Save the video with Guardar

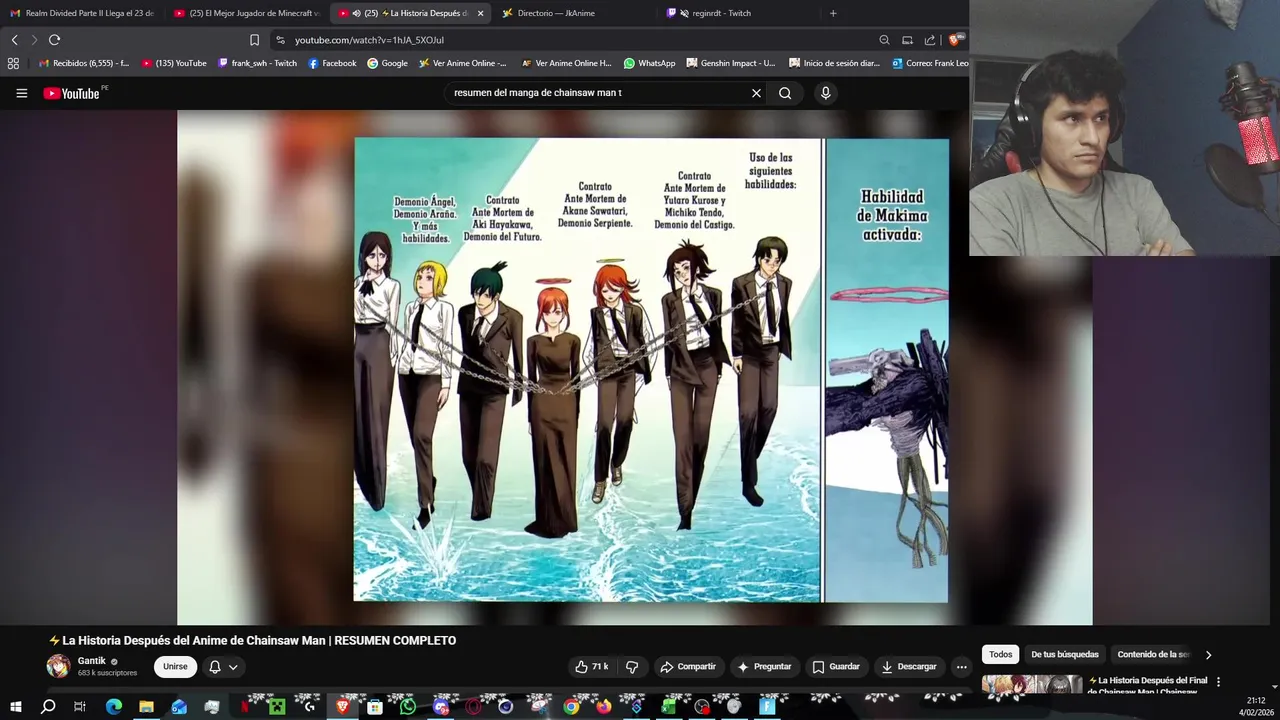click(x=836, y=667)
